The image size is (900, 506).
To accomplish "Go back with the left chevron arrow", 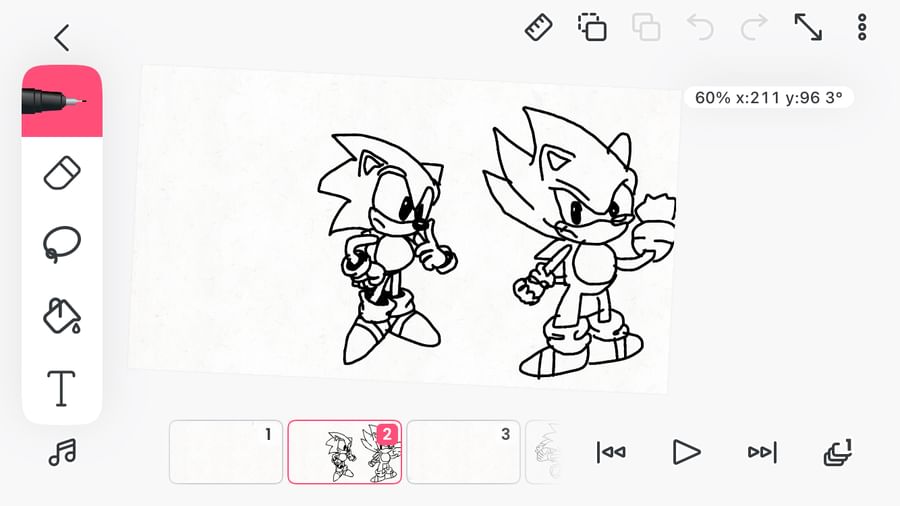I will coord(62,38).
